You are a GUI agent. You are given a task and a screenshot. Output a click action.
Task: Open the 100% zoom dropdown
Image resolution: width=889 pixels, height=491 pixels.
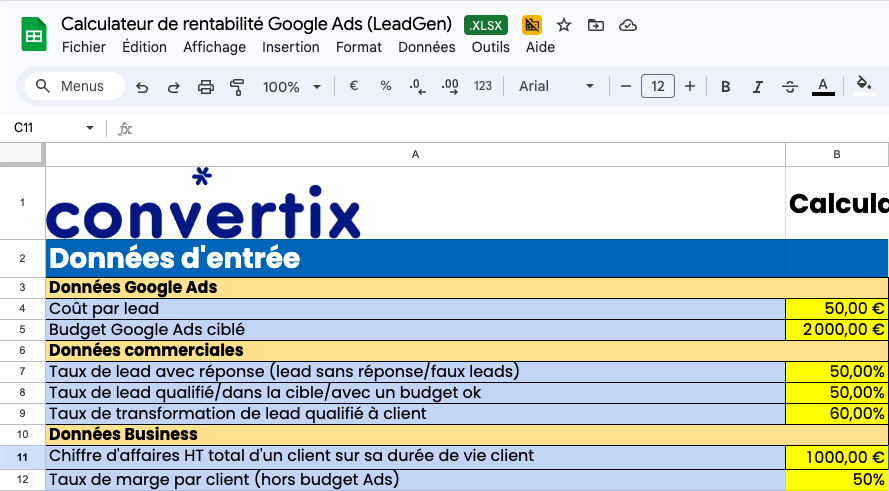(x=291, y=87)
